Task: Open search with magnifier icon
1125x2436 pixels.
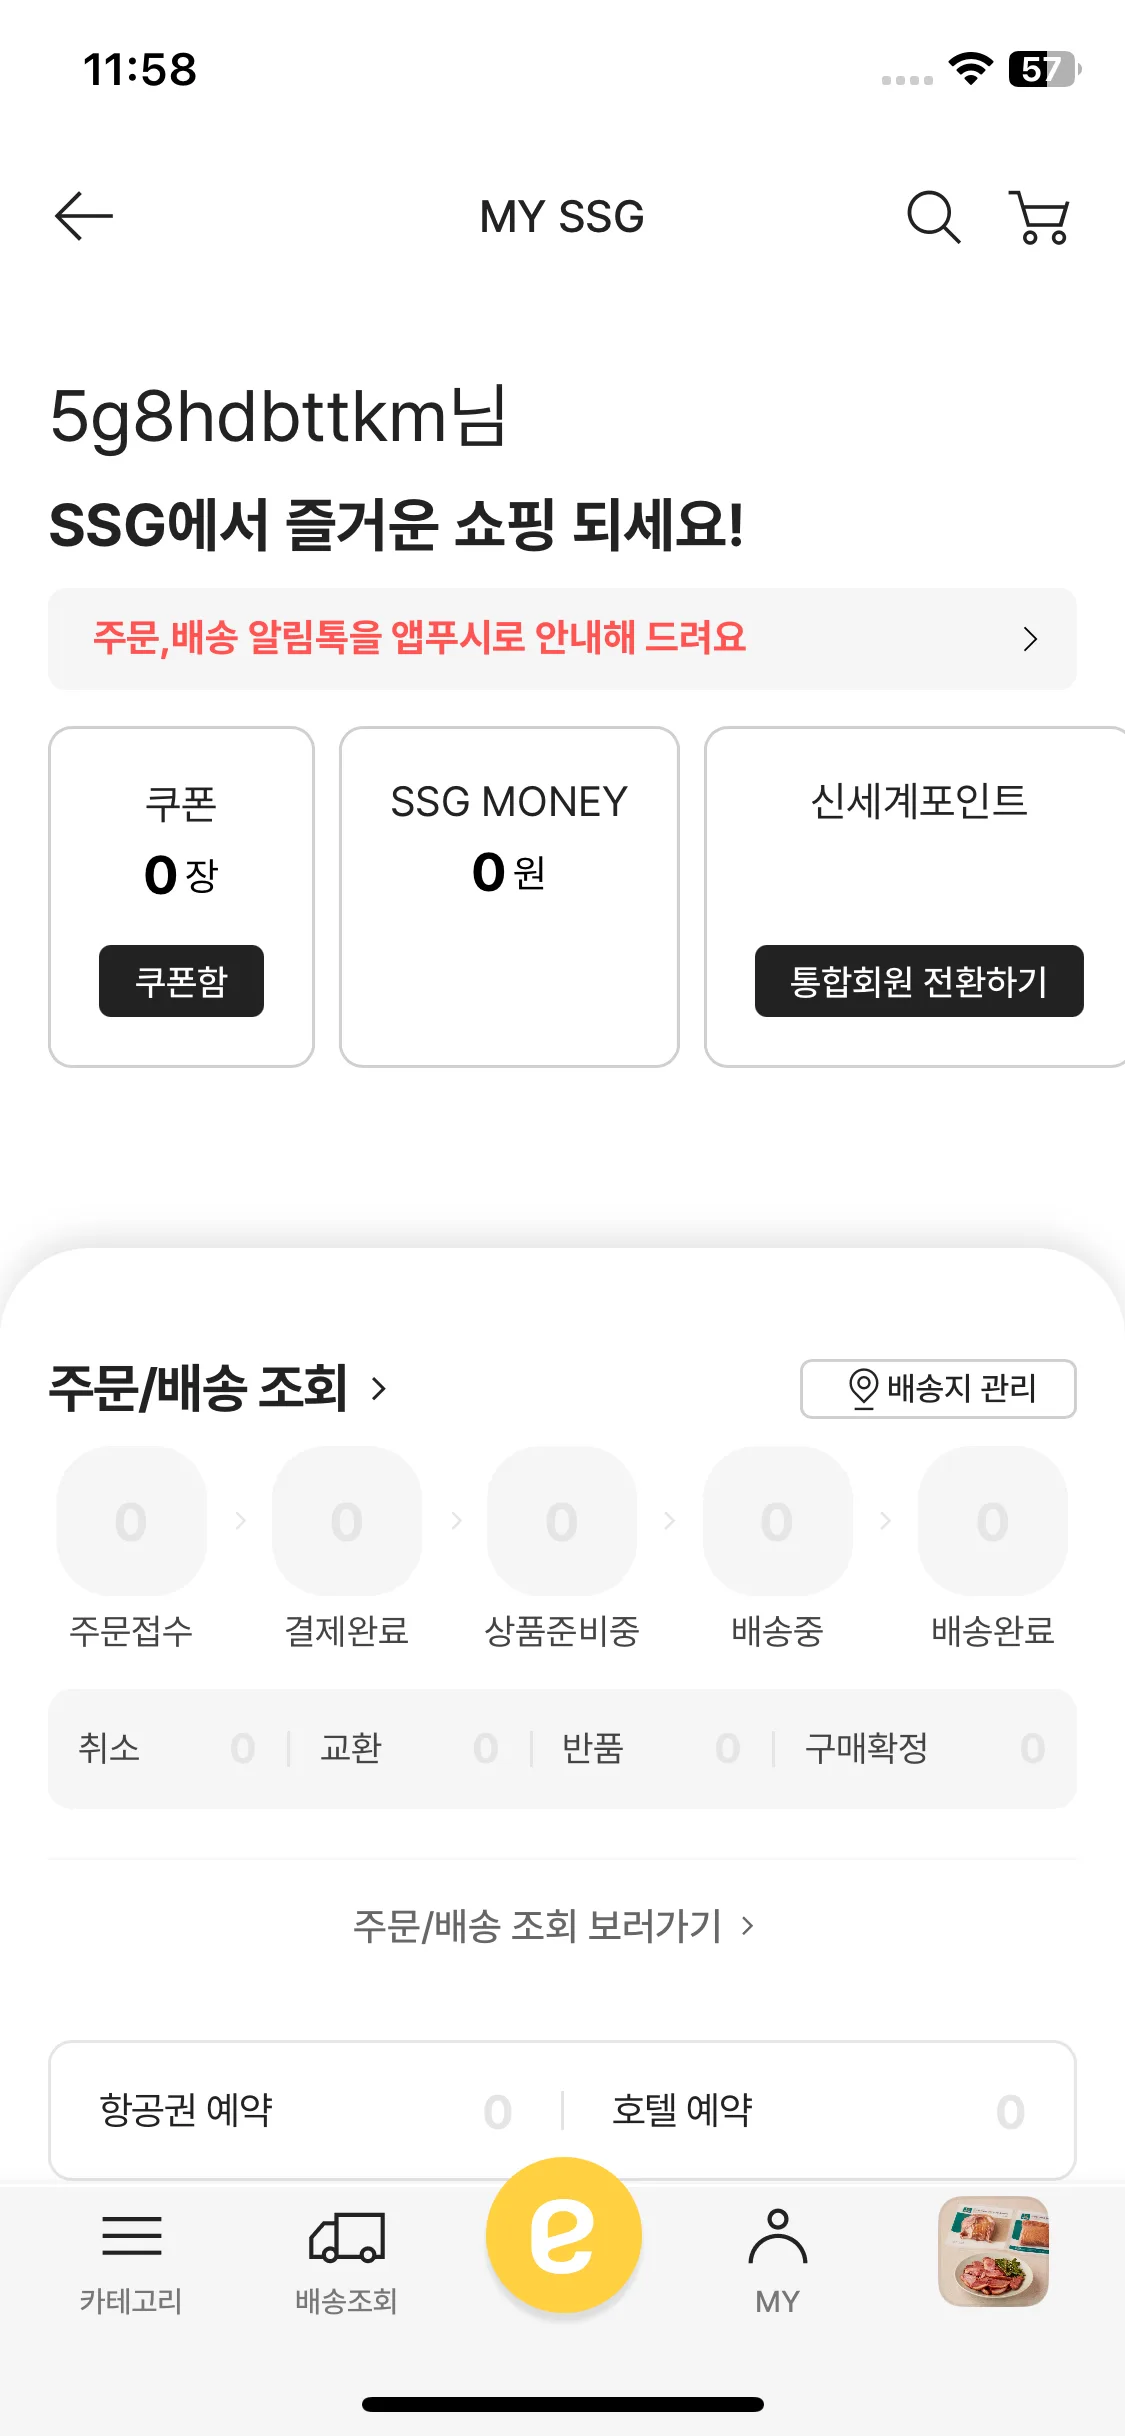Action: (x=933, y=217)
